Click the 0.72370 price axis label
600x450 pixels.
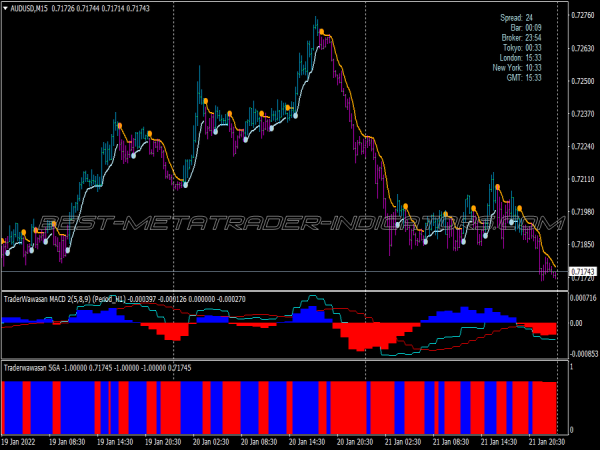583,114
